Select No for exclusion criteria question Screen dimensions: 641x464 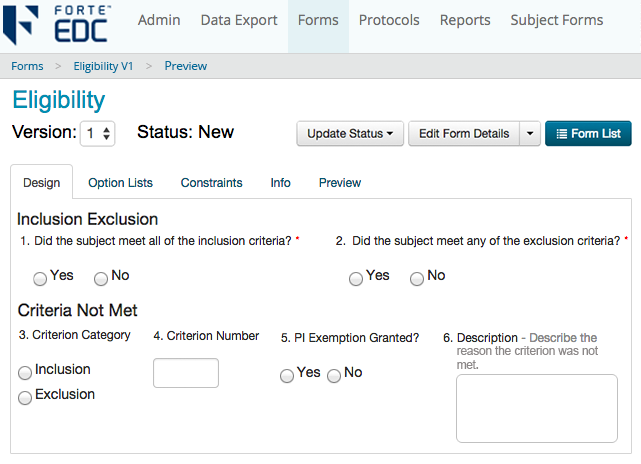[417, 279]
